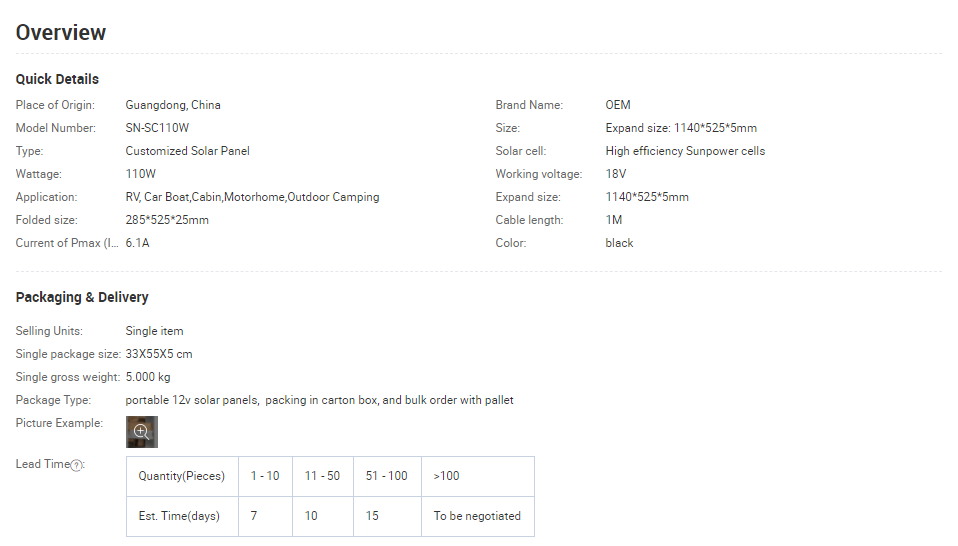Click the Application value listing RV, Car Boat

(252, 197)
